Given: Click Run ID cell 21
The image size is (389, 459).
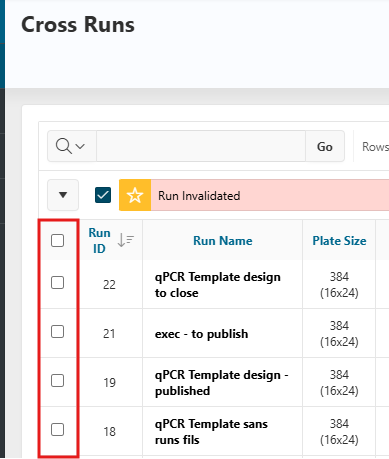Looking at the screenshot, I should point(109,334).
